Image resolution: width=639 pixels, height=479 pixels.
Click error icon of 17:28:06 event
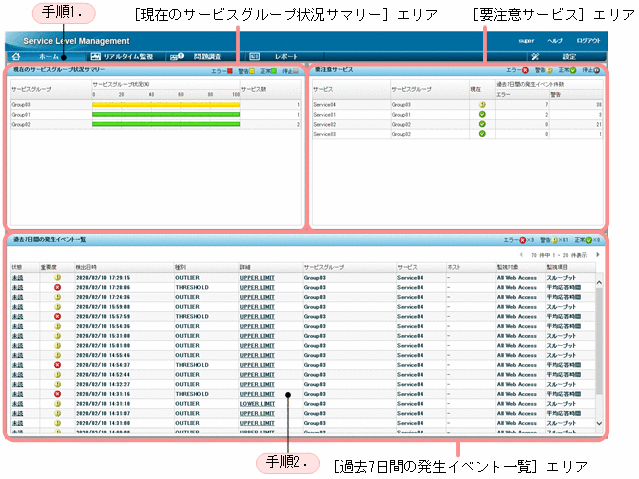57,287
